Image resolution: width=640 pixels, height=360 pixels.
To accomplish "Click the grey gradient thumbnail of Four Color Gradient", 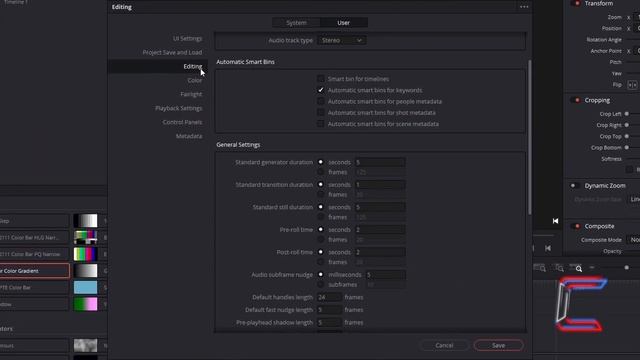I will (x=85, y=271).
